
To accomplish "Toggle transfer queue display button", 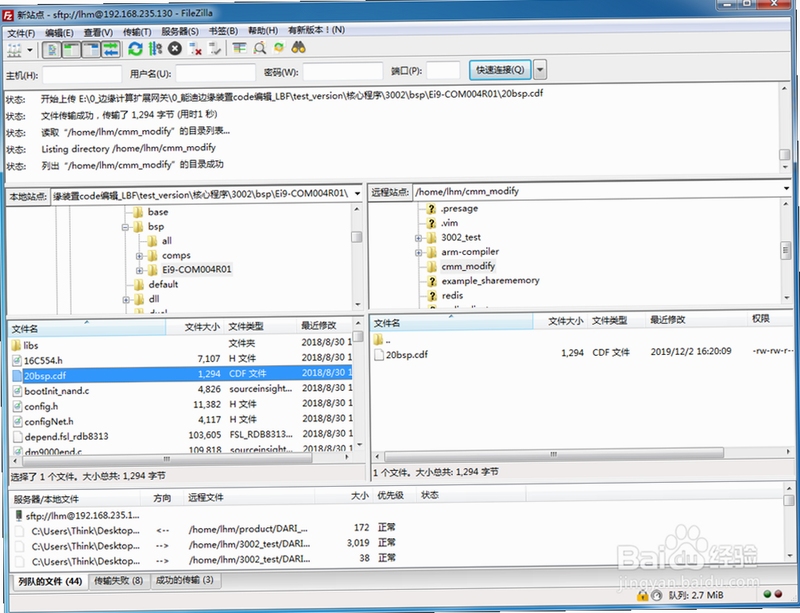I will click(x=110, y=50).
